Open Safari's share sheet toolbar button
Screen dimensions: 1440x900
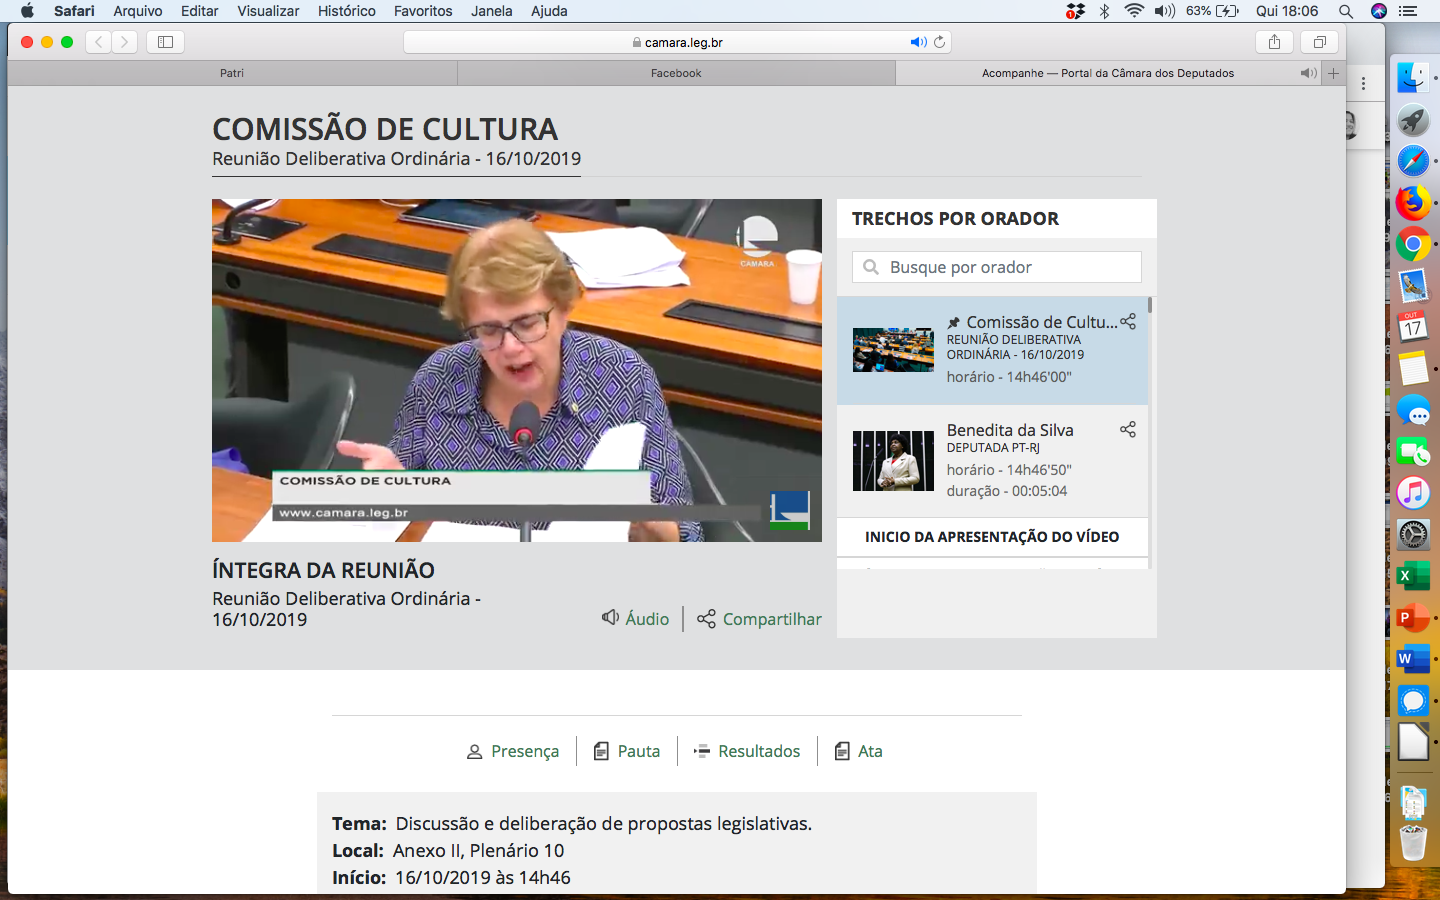point(1274,42)
